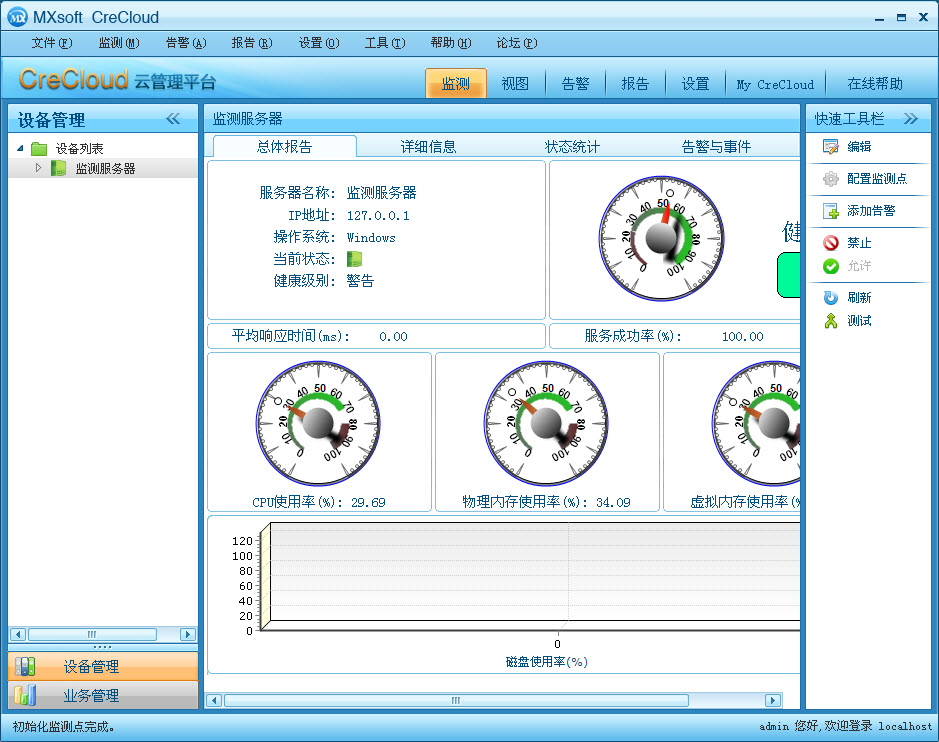
Task: Click the Disable (禁止) red icon
Action: 830,243
